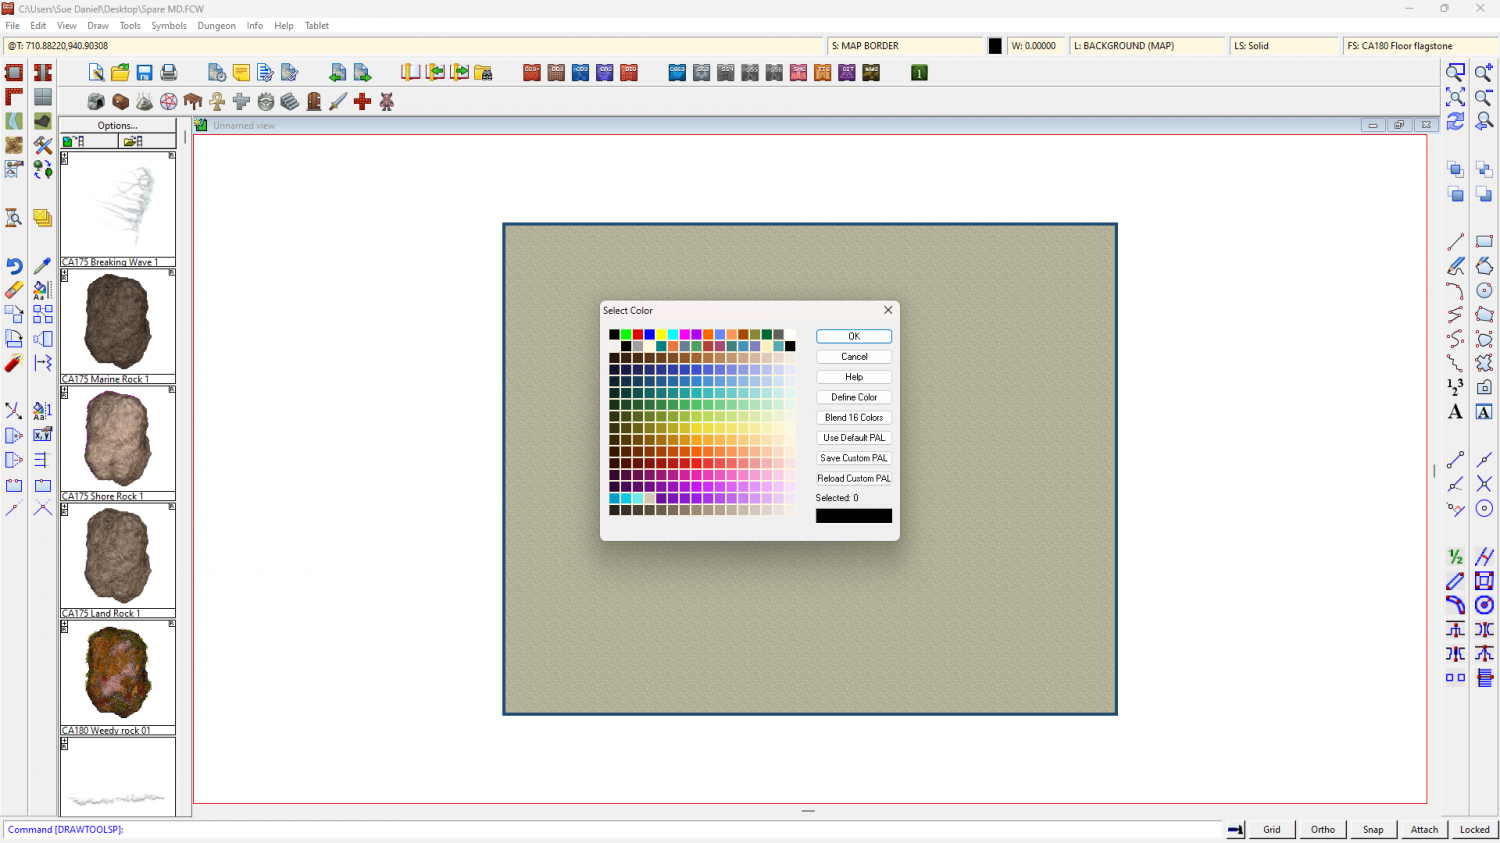Click the stairs symbol catalog icon
The width and height of the screenshot is (1500, 843).
tap(290, 101)
